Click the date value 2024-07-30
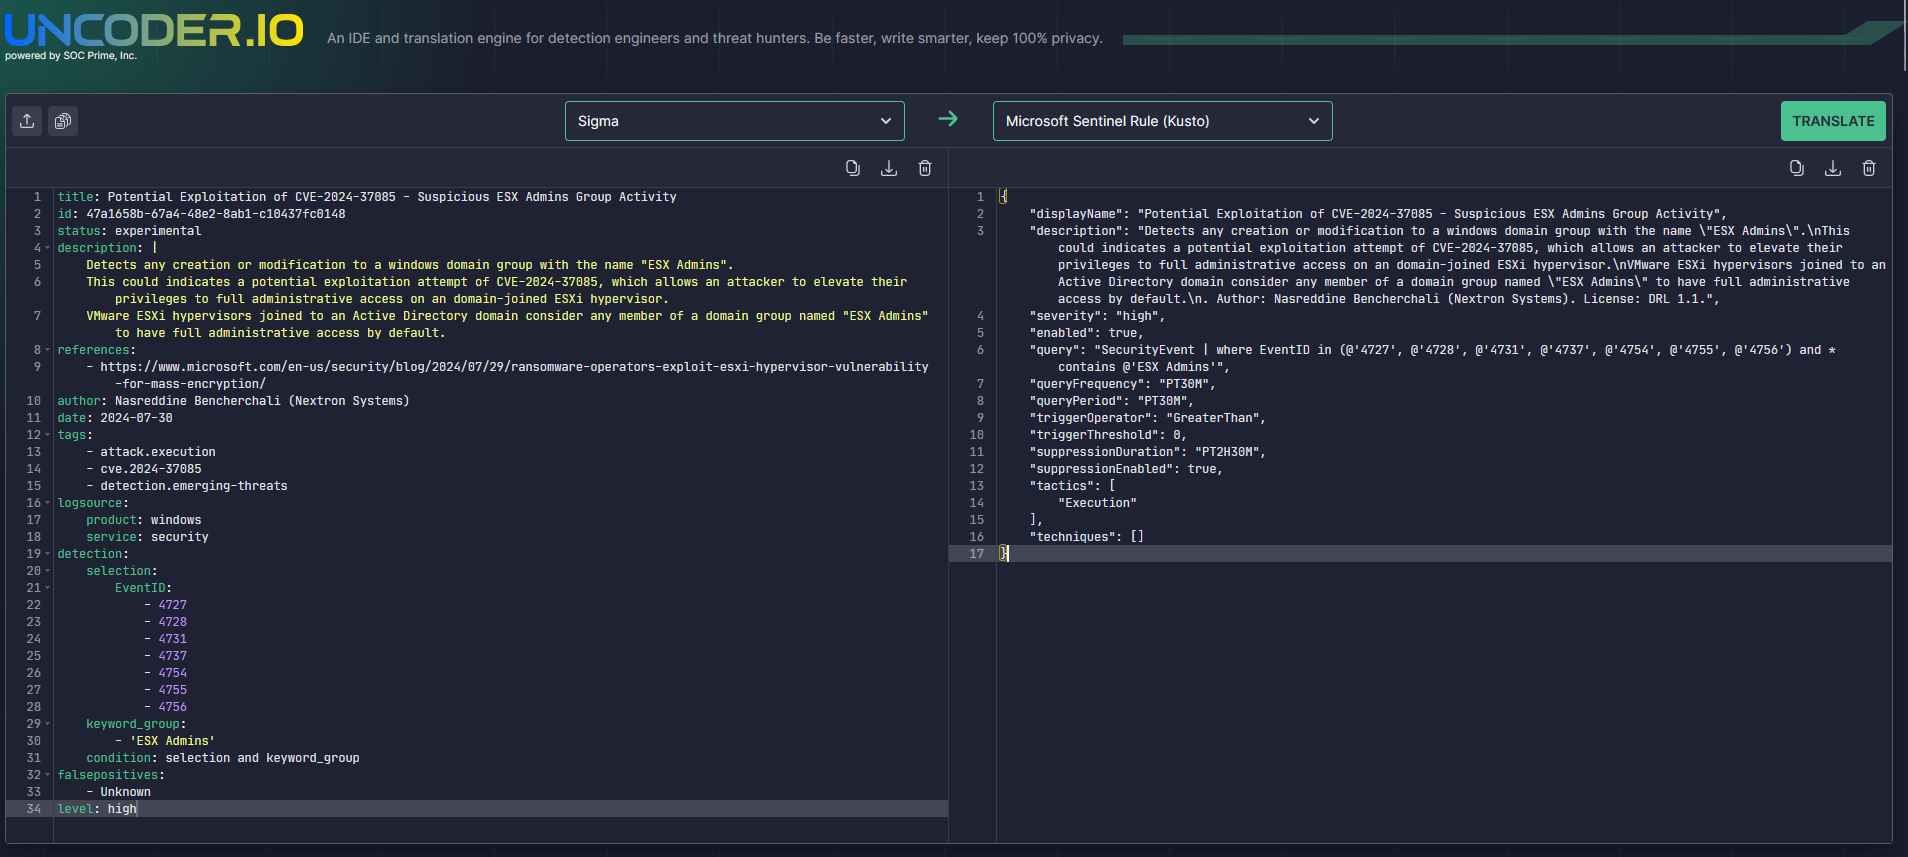This screenshot has width=1908, height=857. (136, 418)
